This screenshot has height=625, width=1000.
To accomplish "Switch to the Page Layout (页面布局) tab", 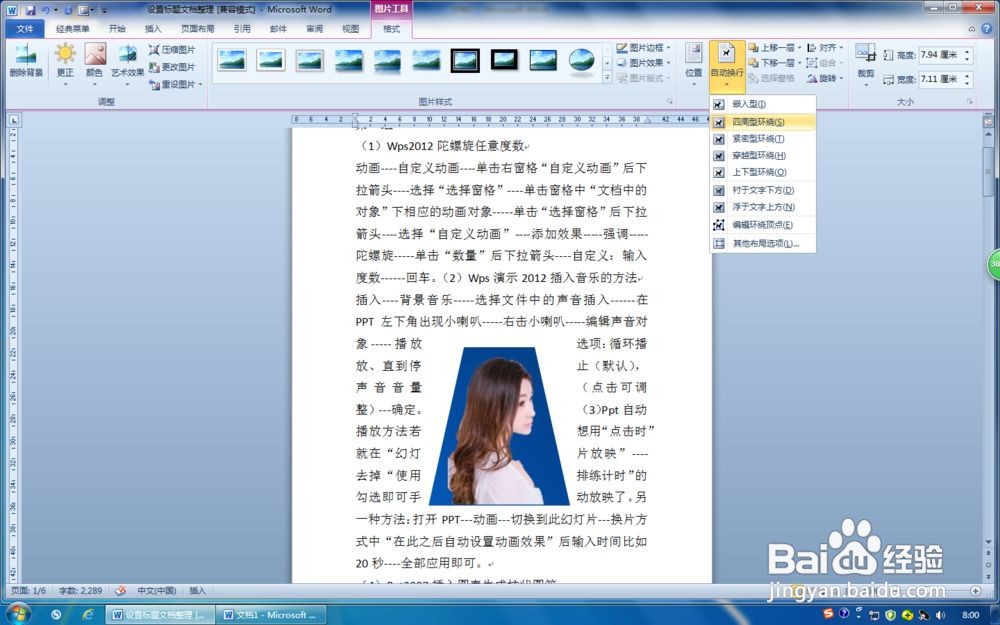I will coord(197,29).
